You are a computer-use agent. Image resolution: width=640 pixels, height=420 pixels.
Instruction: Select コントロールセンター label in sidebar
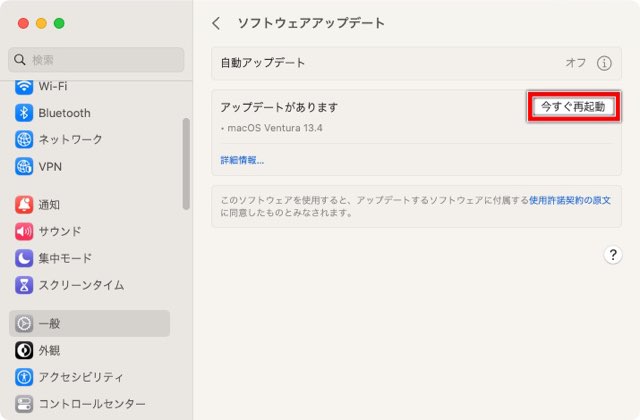[x=92, y=404]
